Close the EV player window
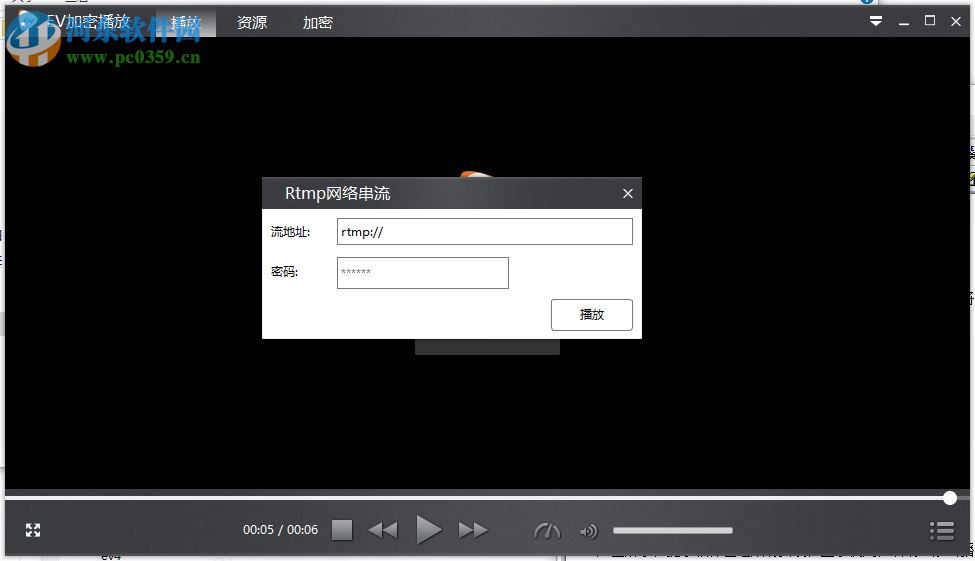This screenshot has width=975, height=561. coord(956,22)
